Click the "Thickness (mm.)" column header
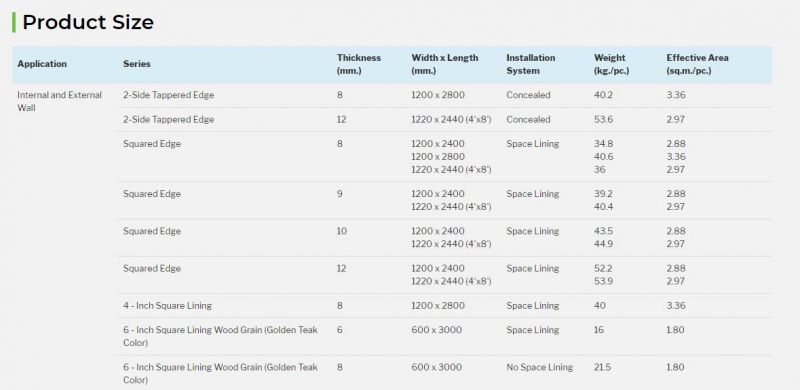 [359, 64]
